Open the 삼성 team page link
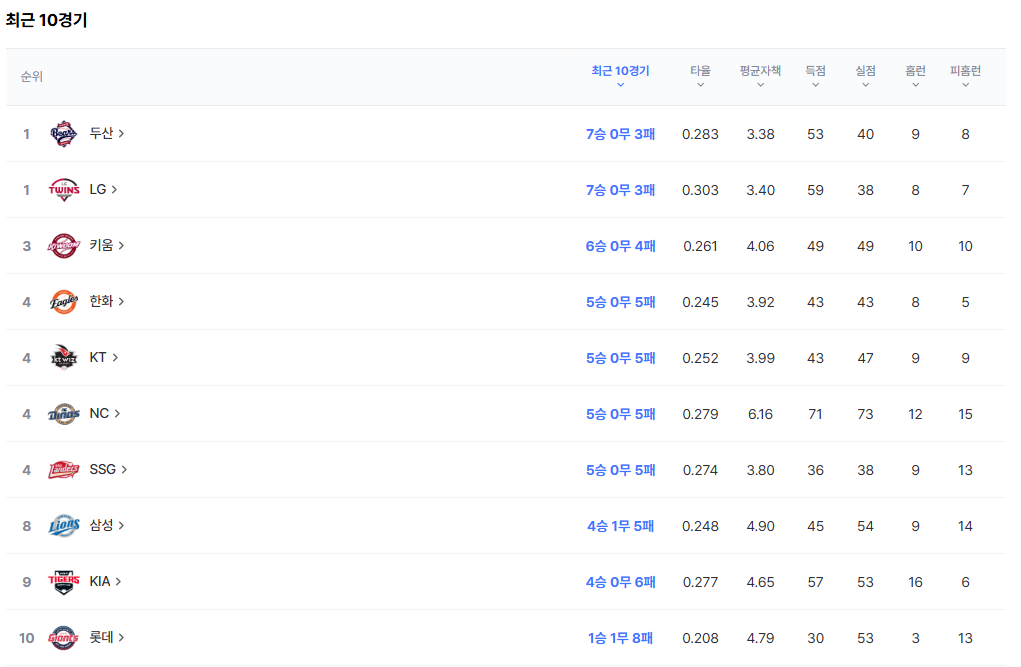 point(107,526)
